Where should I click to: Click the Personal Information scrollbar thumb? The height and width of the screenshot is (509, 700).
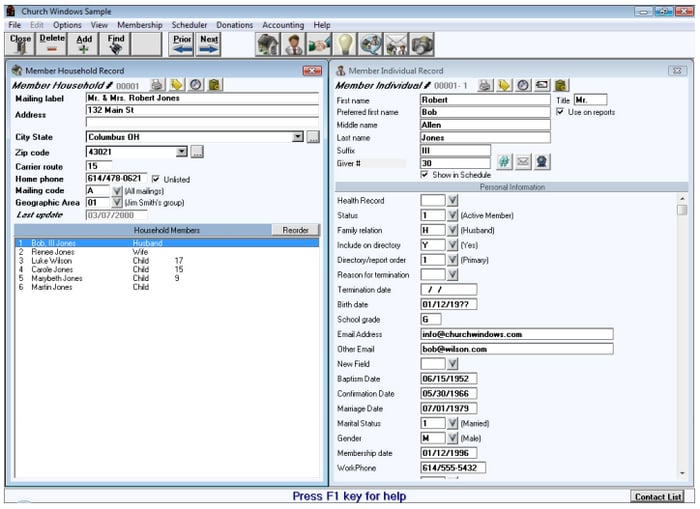[x=682, y=209]
